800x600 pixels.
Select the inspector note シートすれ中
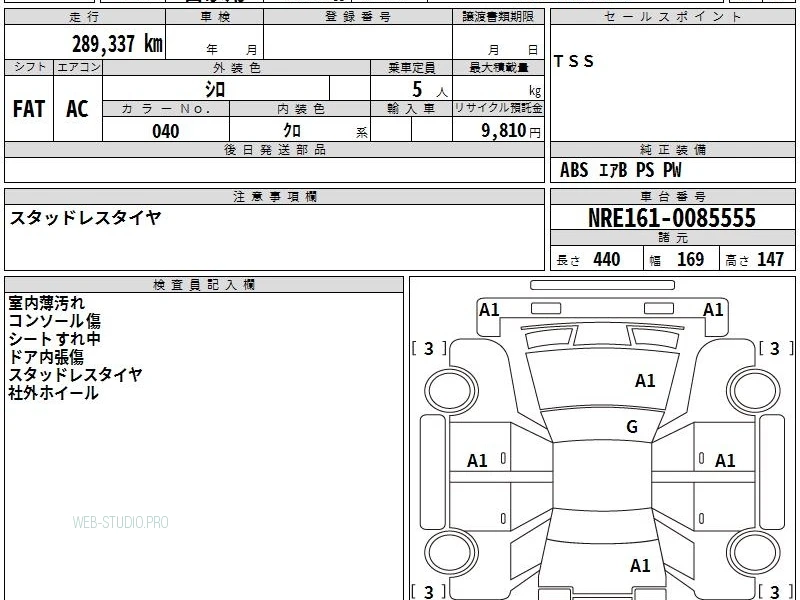[x=55, y=339]
